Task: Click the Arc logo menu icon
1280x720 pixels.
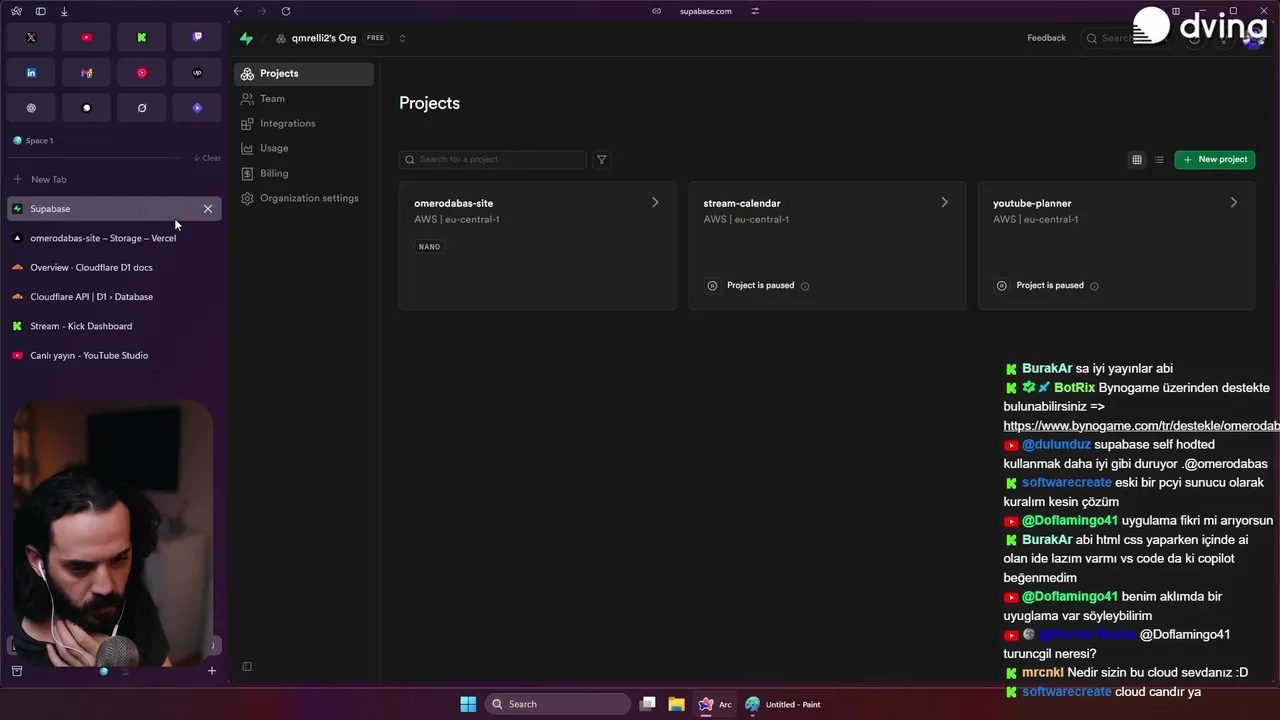Action: (16, 11)
